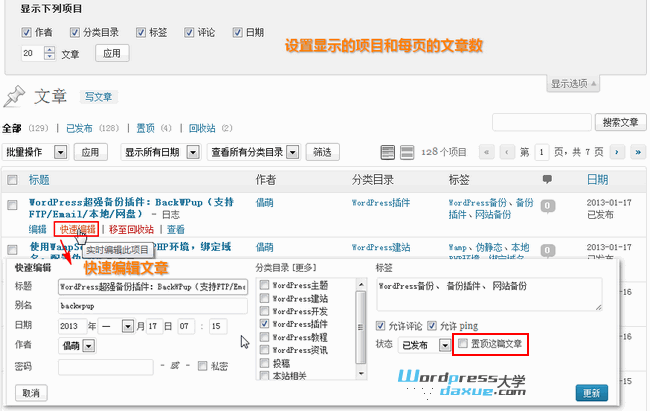The image size is (650, 411).
Task: Open author 倡萌 dropdown
Action: point(77,345)
